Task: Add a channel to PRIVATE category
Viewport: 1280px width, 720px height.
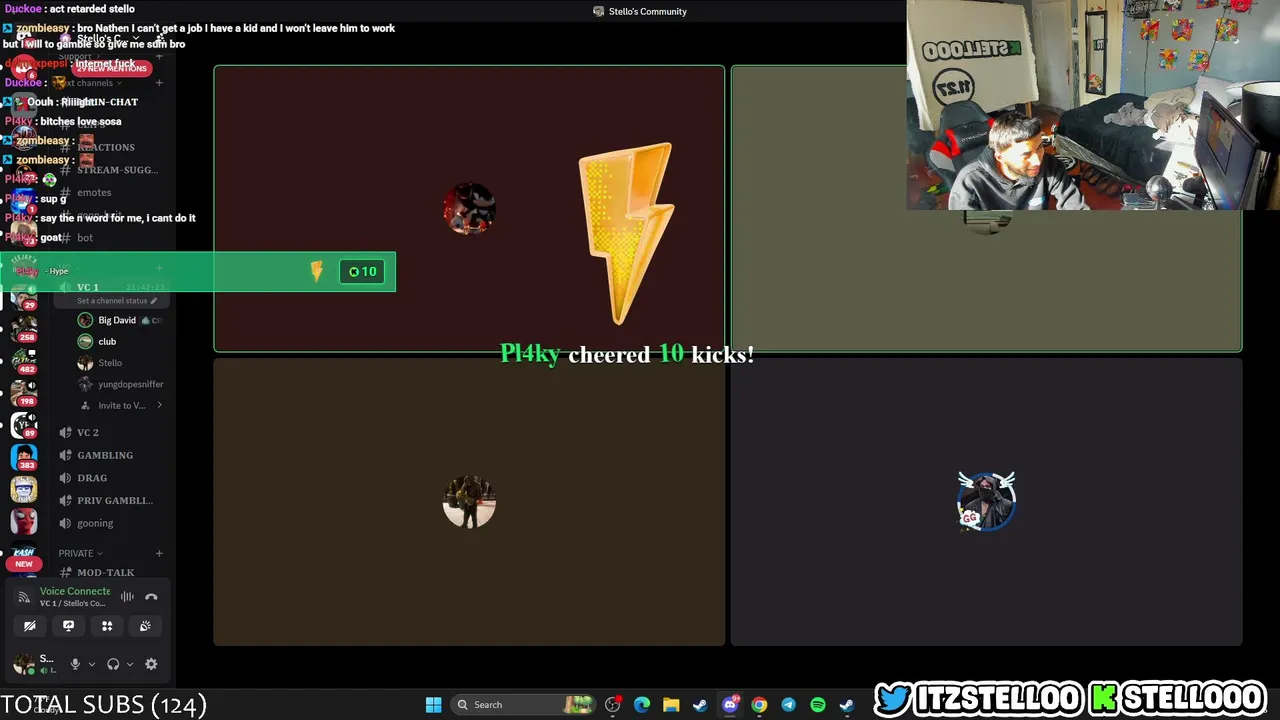Action: [159, 553]
